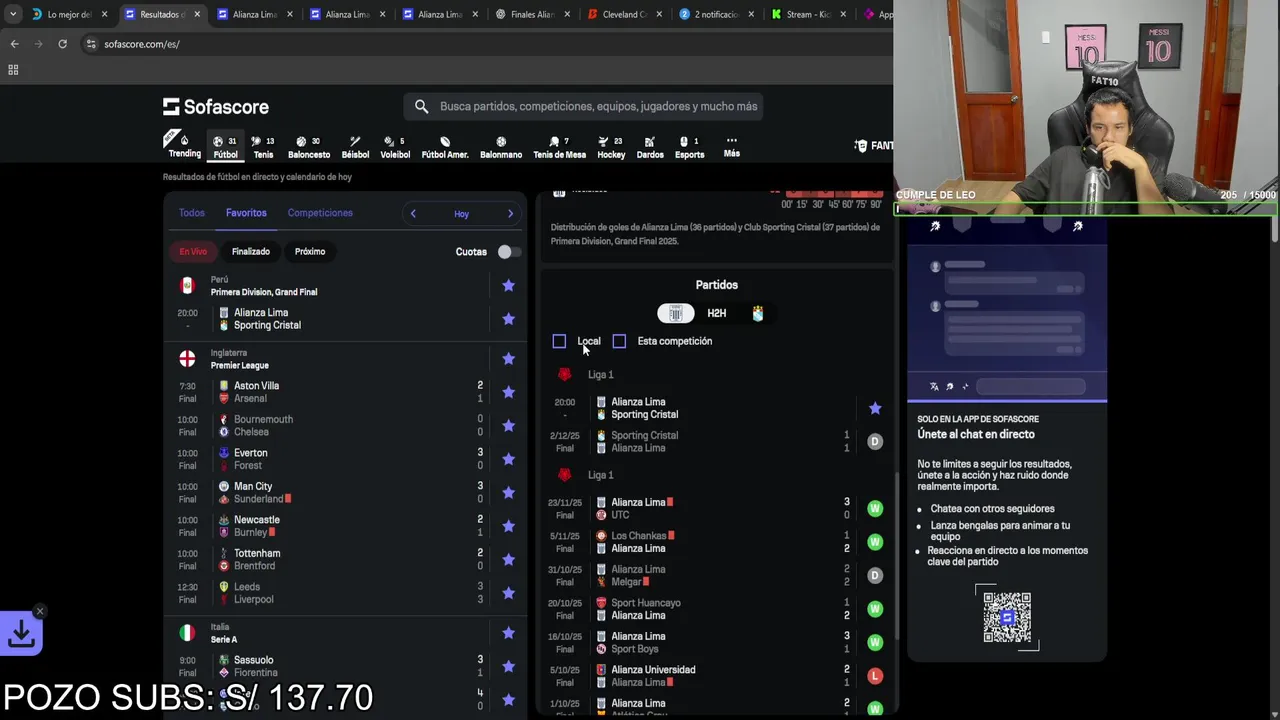Open the browser apps grid icon
1280x720 pixels.
click(13, 70)
